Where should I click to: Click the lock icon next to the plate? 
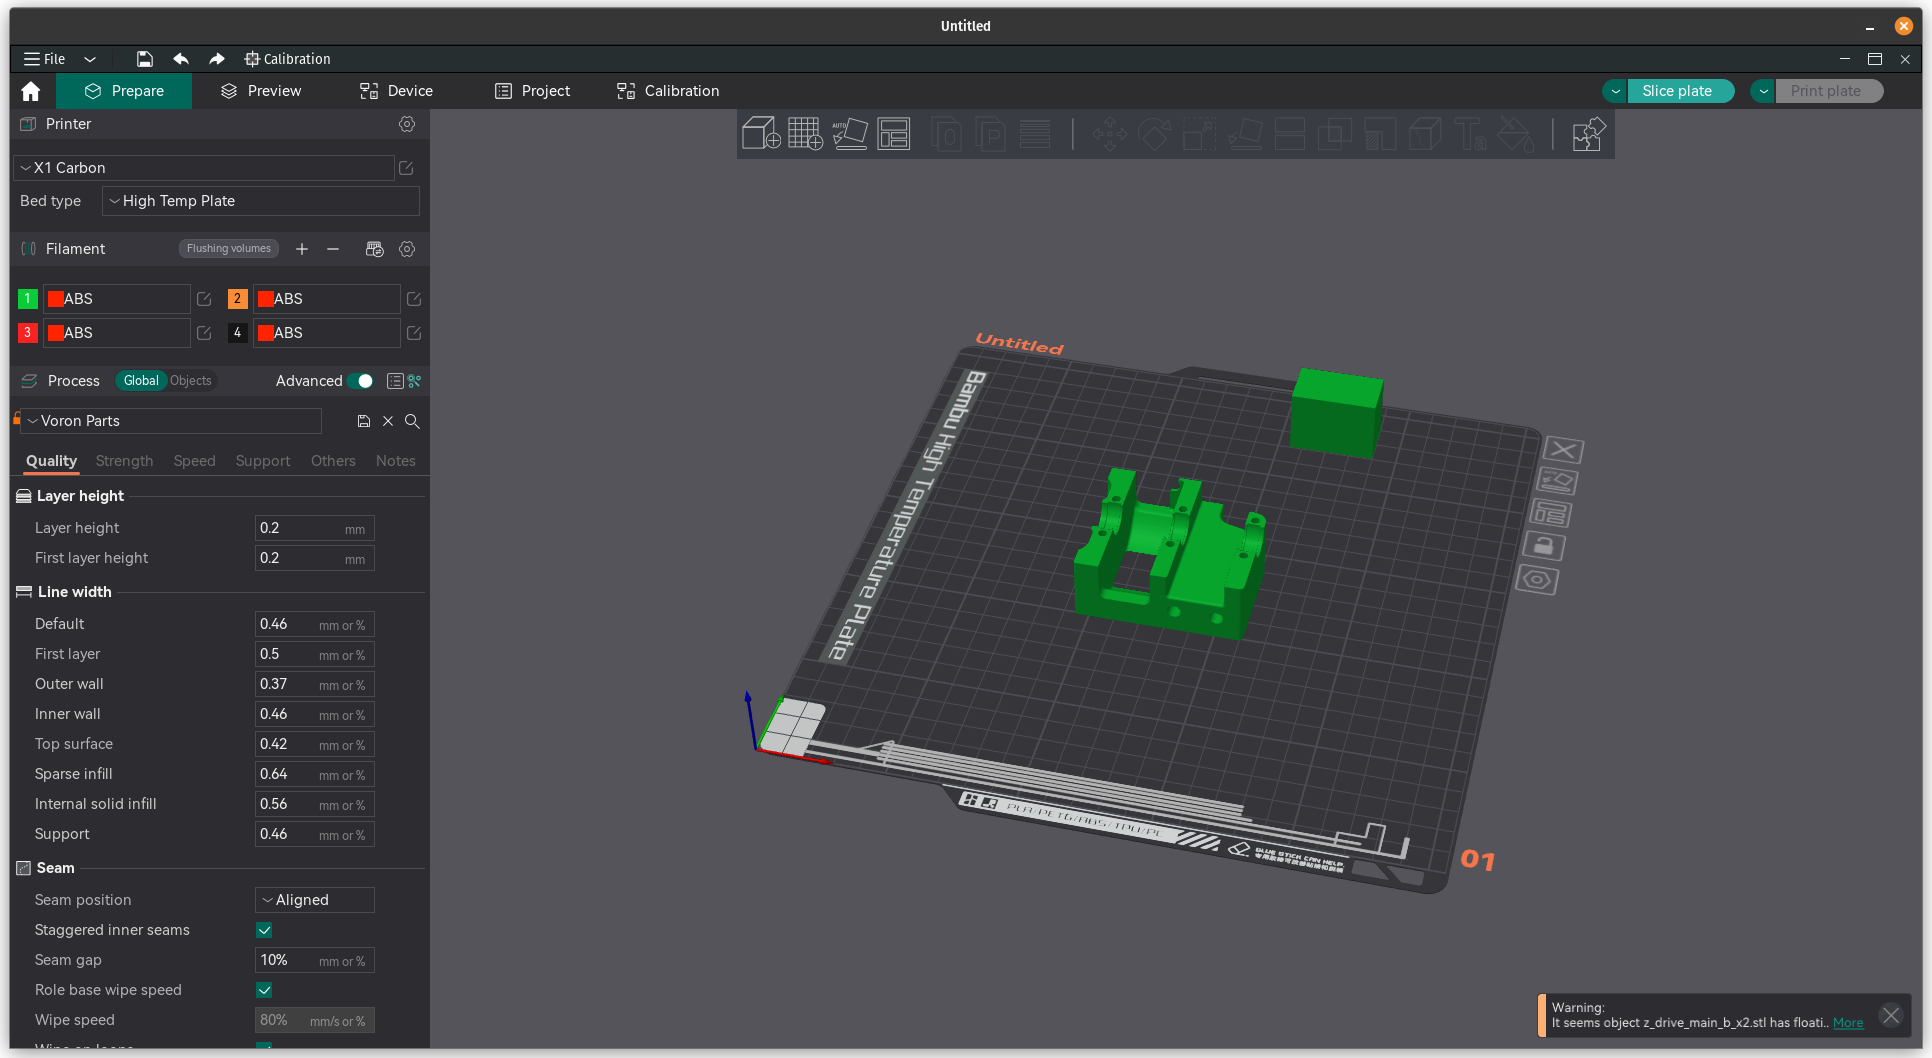pos(1545,546)
